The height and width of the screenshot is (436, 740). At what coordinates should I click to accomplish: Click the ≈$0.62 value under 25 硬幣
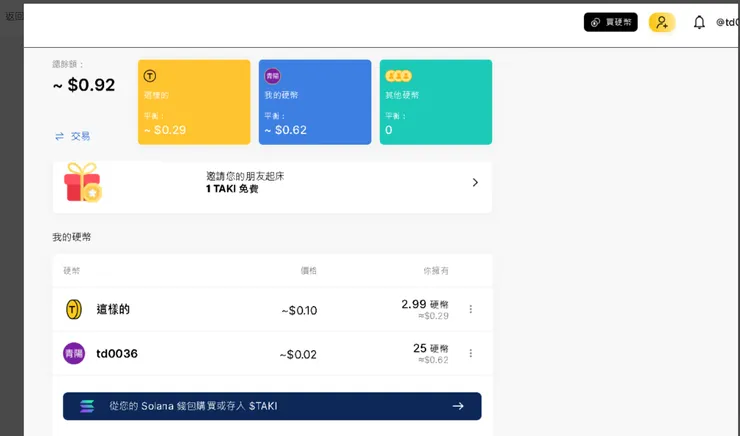[433, 360]
